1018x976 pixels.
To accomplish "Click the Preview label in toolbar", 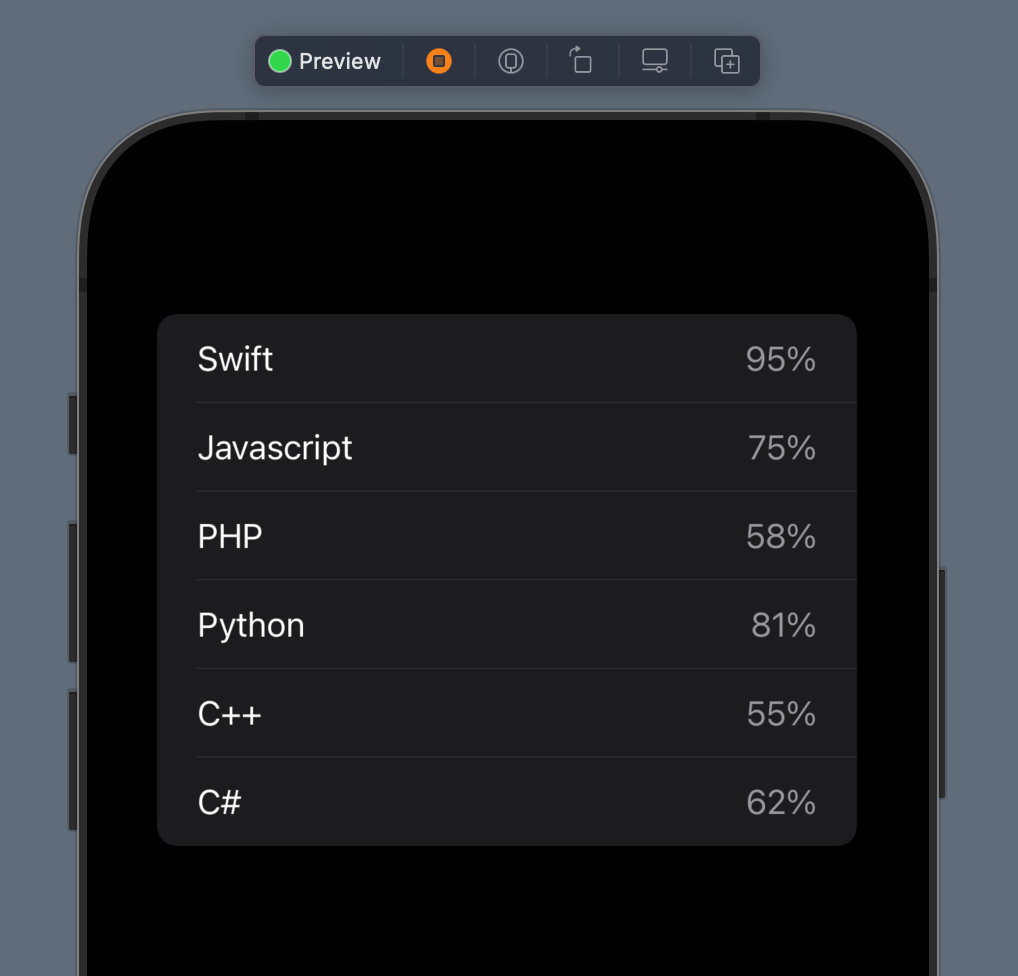I will point(340,61).
